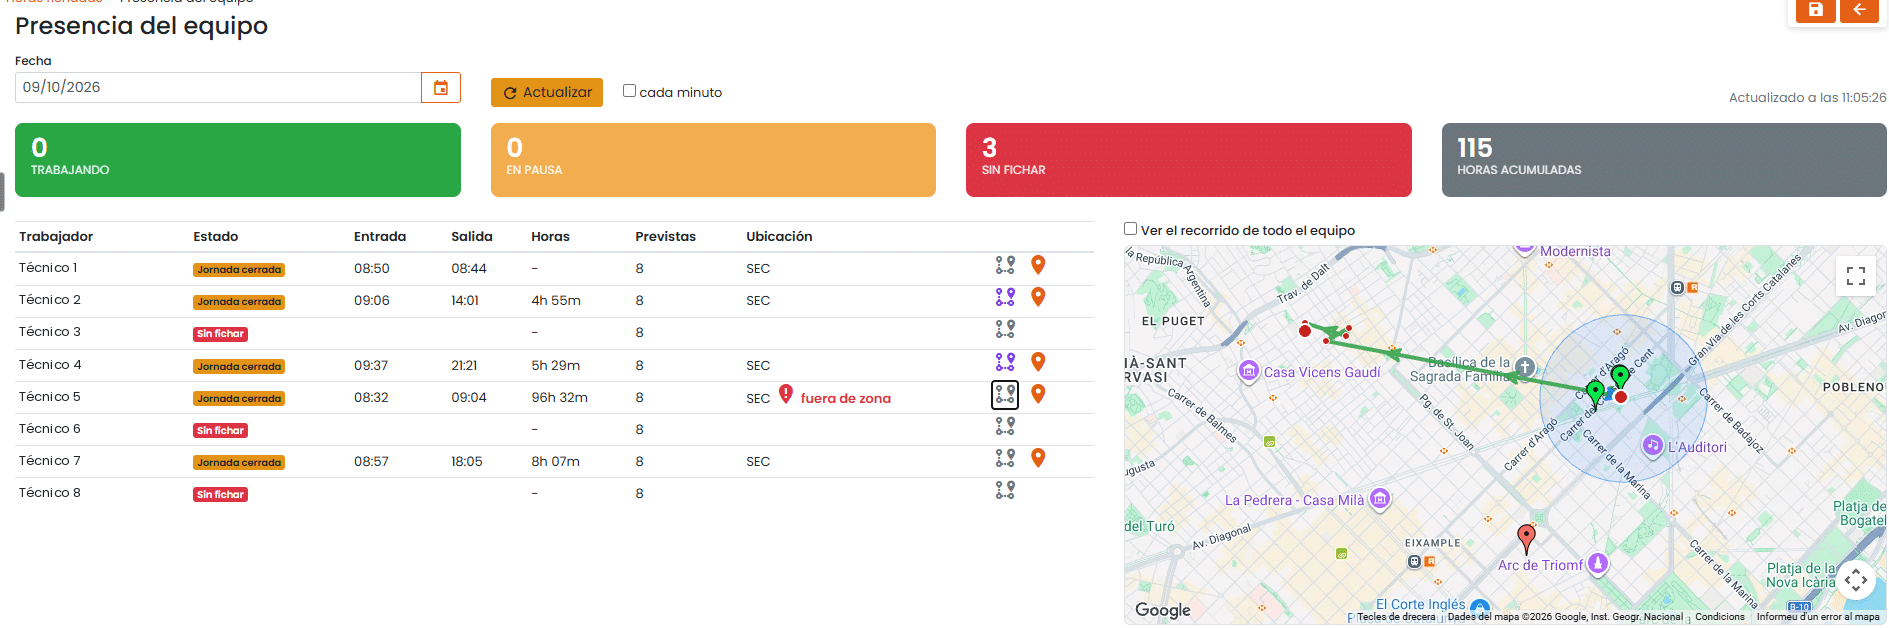Click the Previstas column header
This screenshot has width=1889, height=628.
point(665,236)
